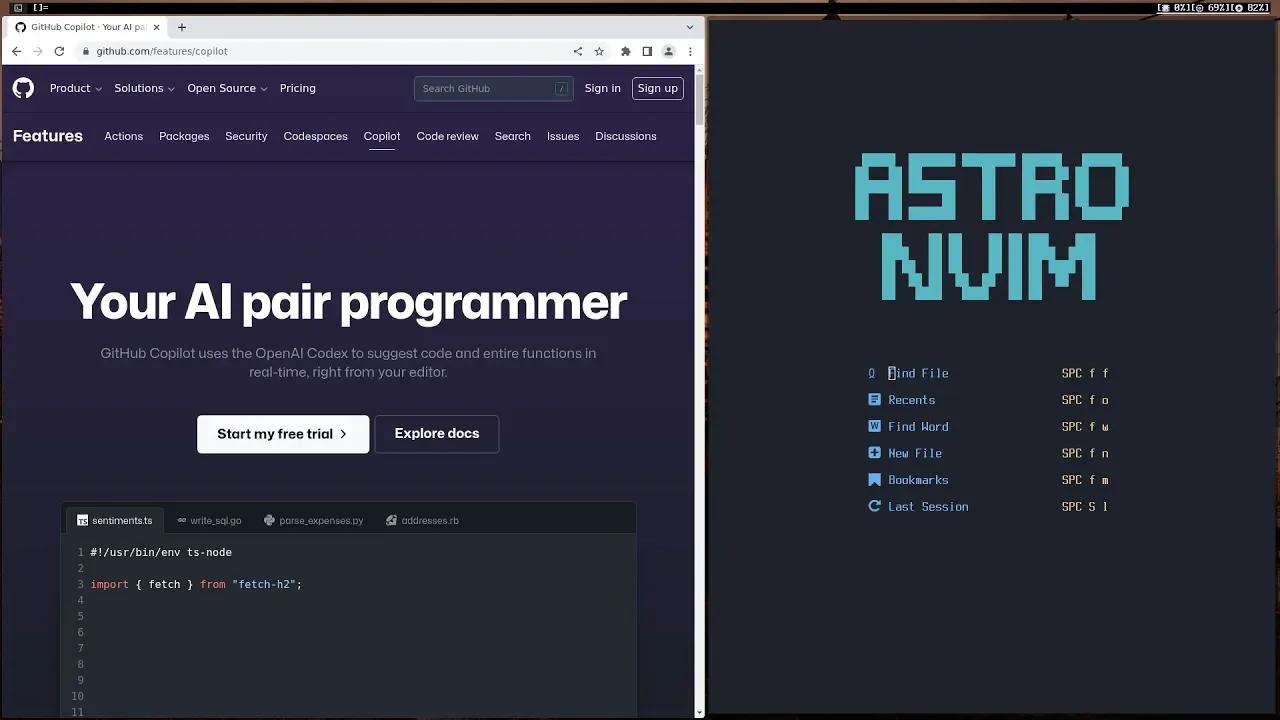Expand the Product dropdown menu
Image resolution: width=1280 pixels, height=720 pixels.
tap(76, 88)
